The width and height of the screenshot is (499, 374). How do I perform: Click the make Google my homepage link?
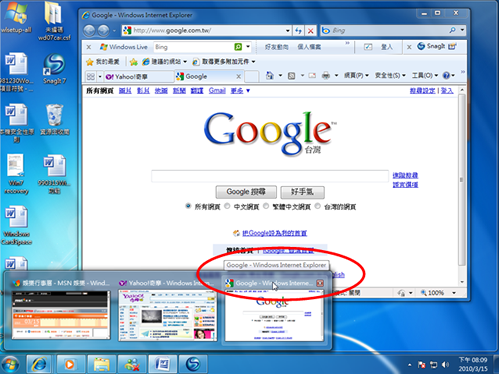point(274,233)
